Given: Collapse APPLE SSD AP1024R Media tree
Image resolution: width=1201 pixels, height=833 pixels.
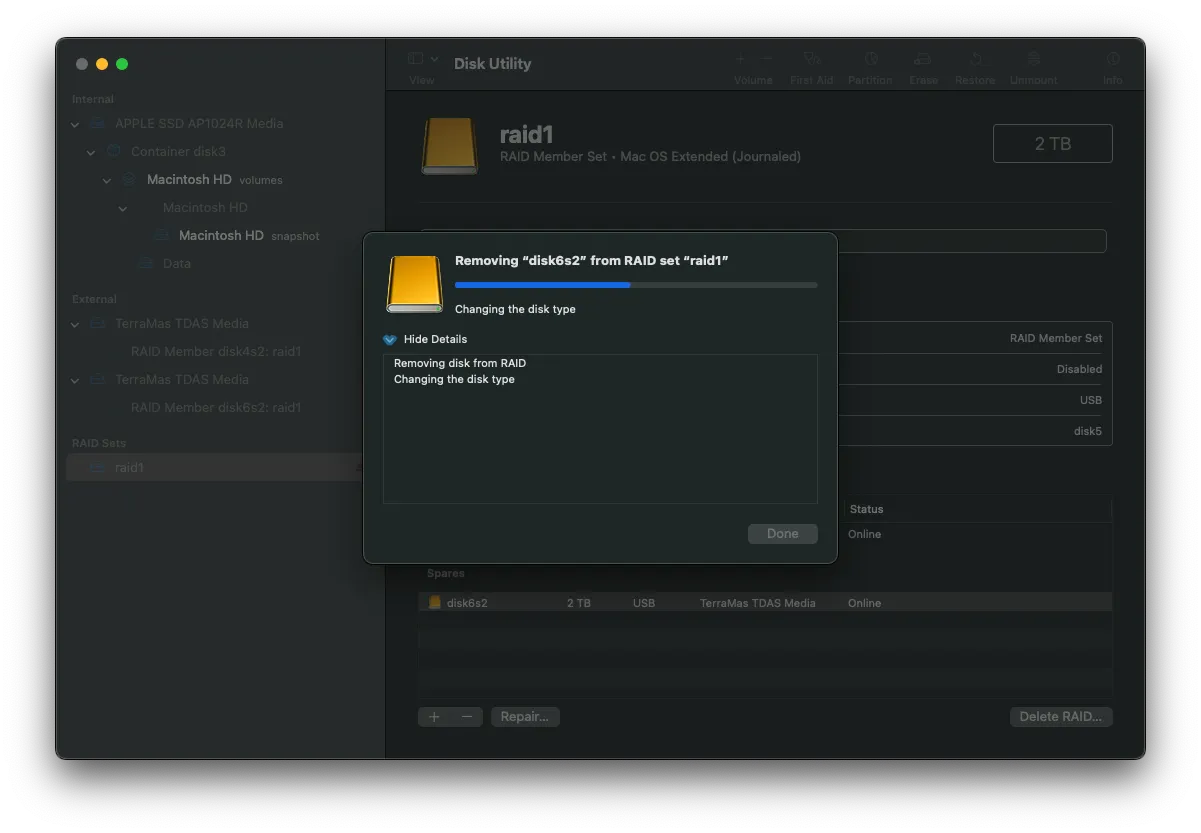Looking at the screenshot, I should pyautogui.click(x=75, y=124).
